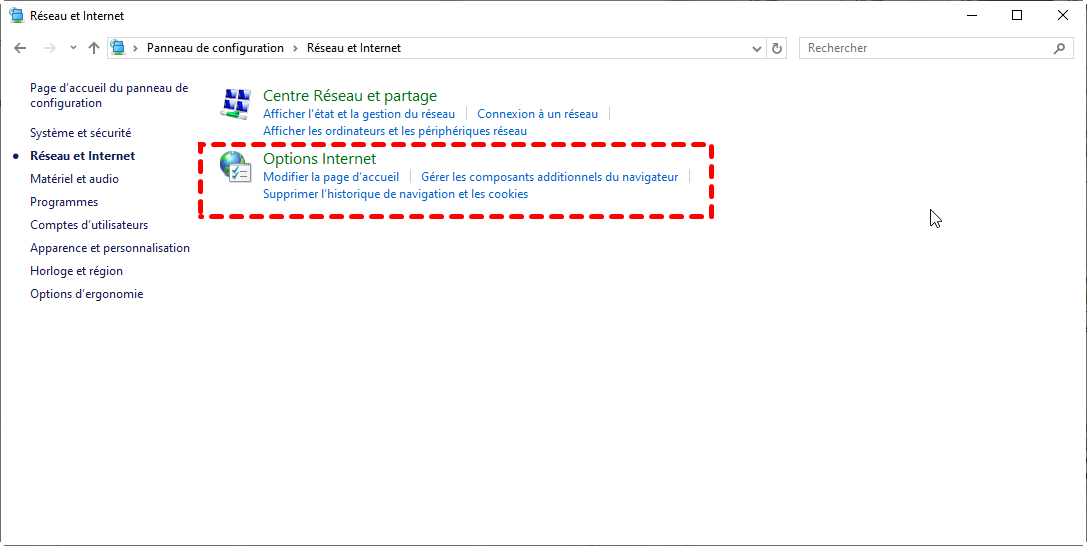This screenshot has height=546, width=1087.
Task: Open Comptes d'utilisateurs category
Action: (x=89, y=225)
